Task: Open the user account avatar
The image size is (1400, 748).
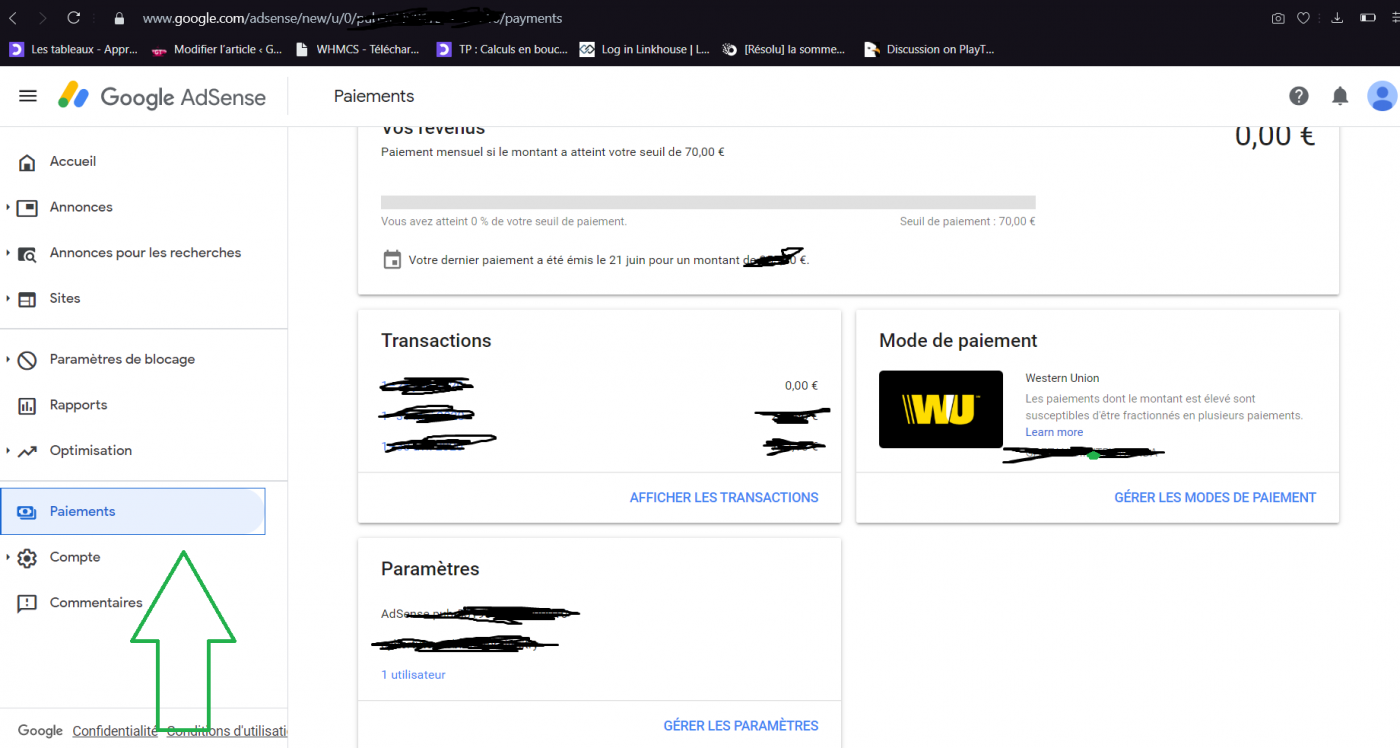Action: click(x=1382, y=96)
